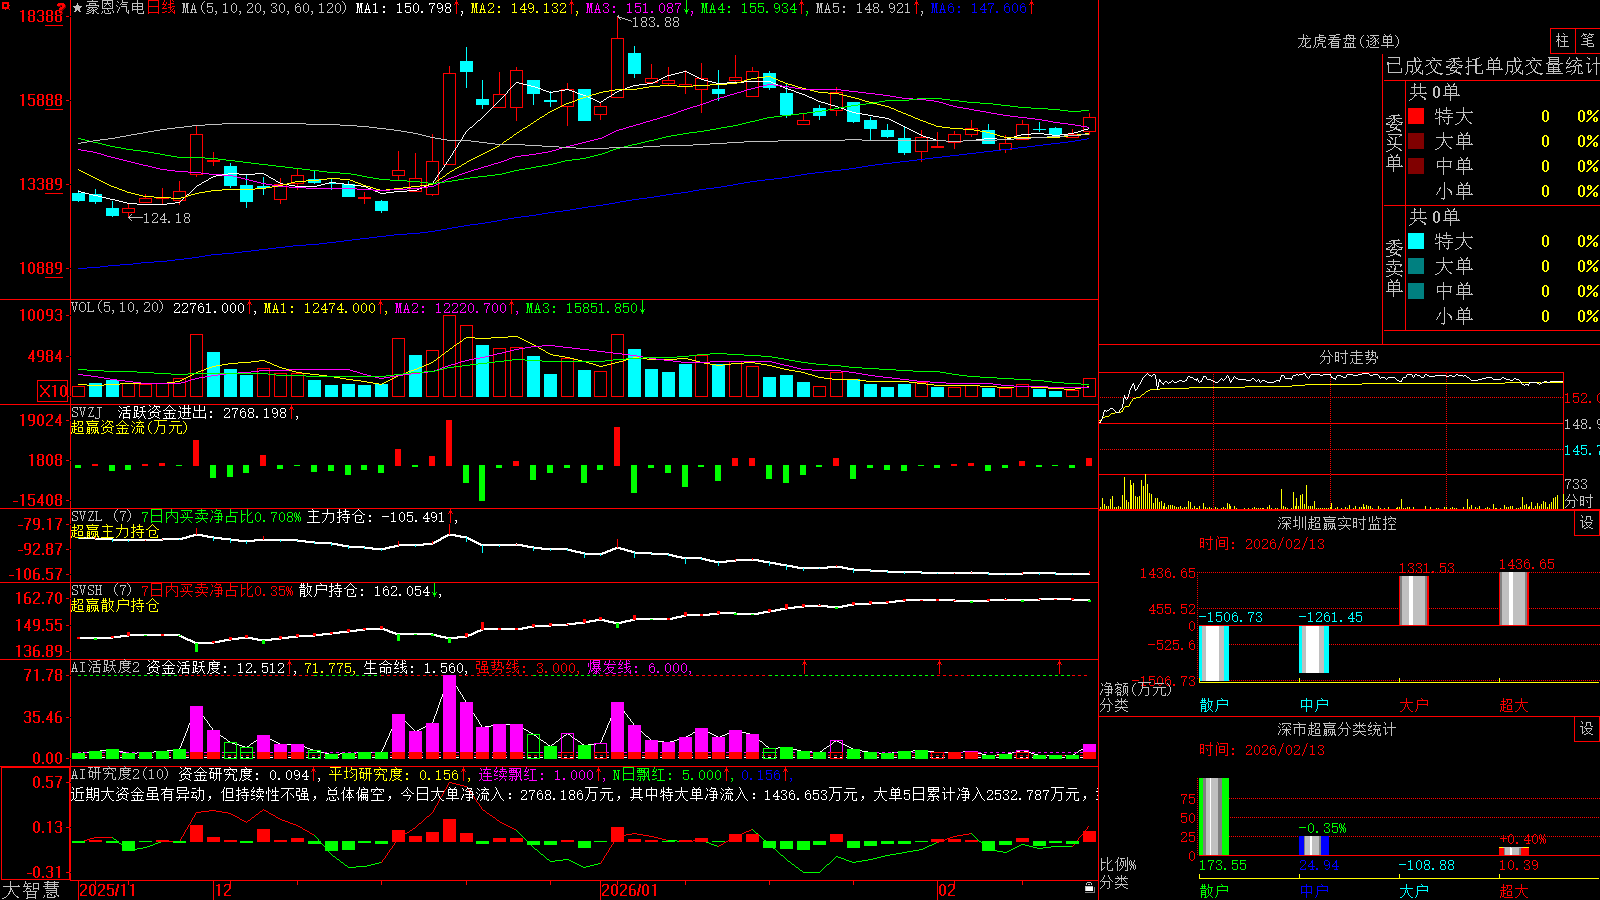Select 龙虎看盘(逐单) panel title
The height and width of the screenshot is (900, 1600).
[x=1348, y=41]
